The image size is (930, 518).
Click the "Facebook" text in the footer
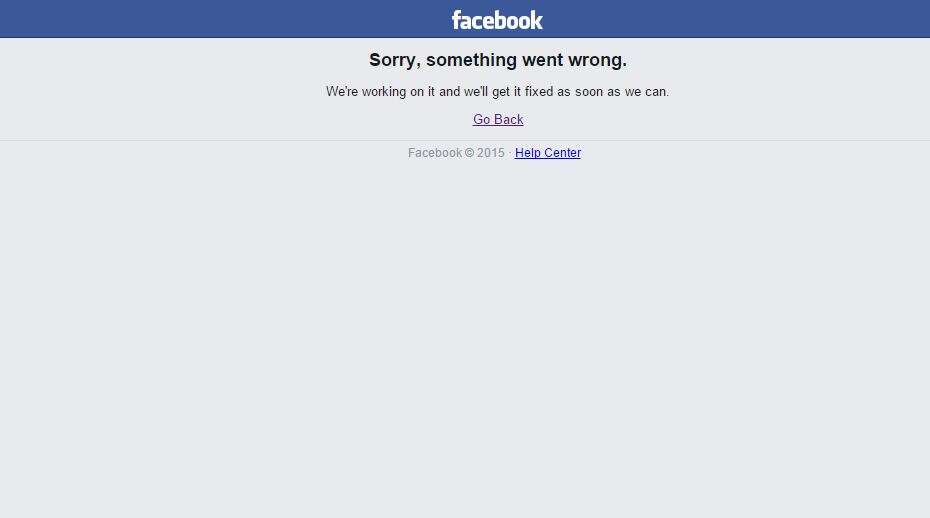click(x=435, y=153)
